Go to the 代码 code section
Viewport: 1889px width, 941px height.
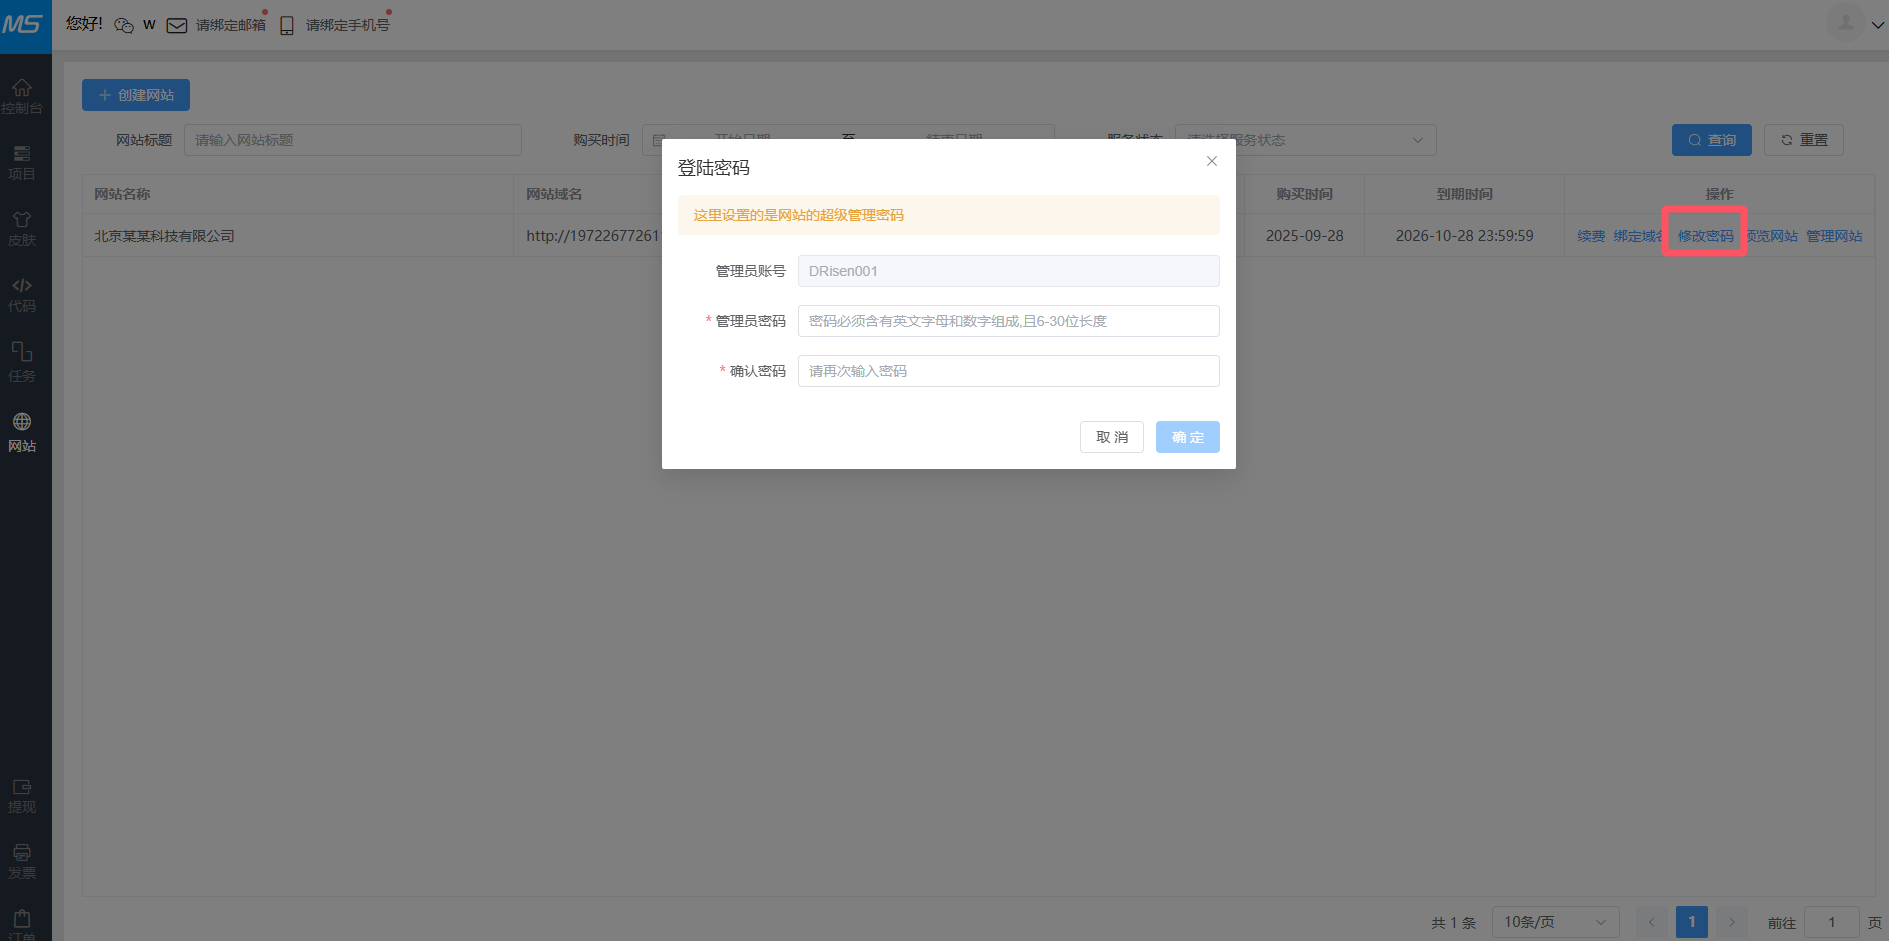22,287
